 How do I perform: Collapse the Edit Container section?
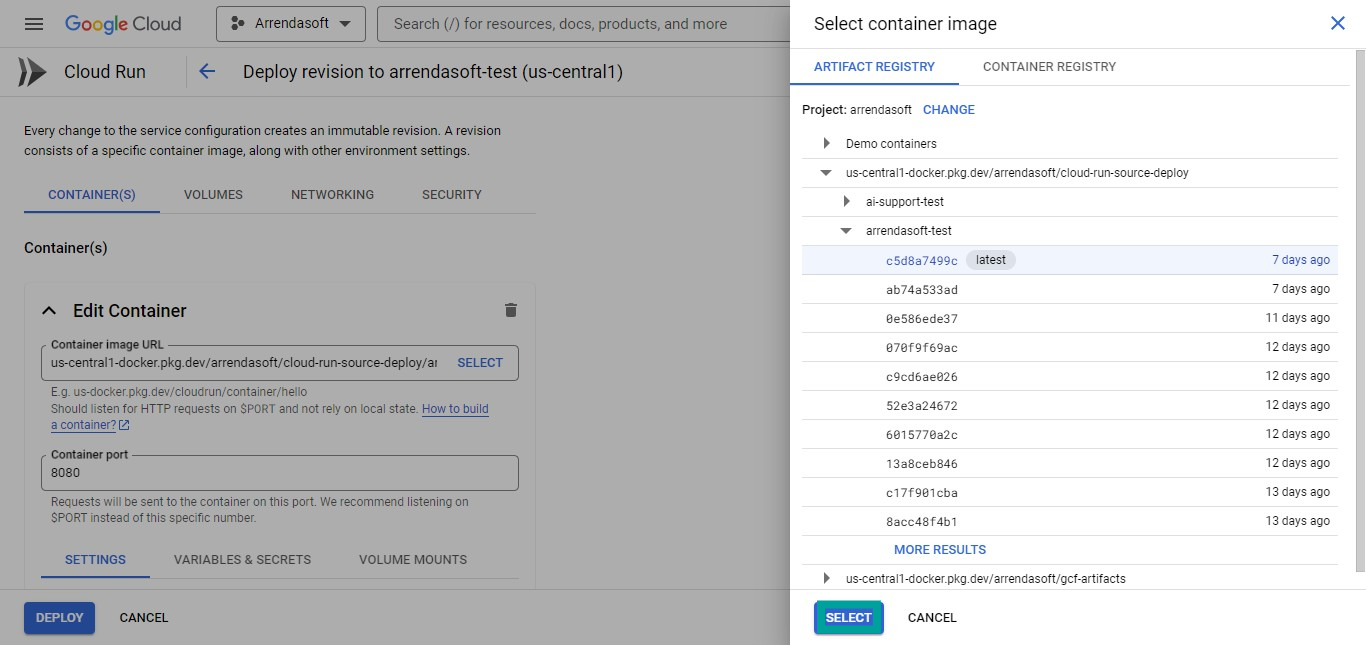pos(49,311)
